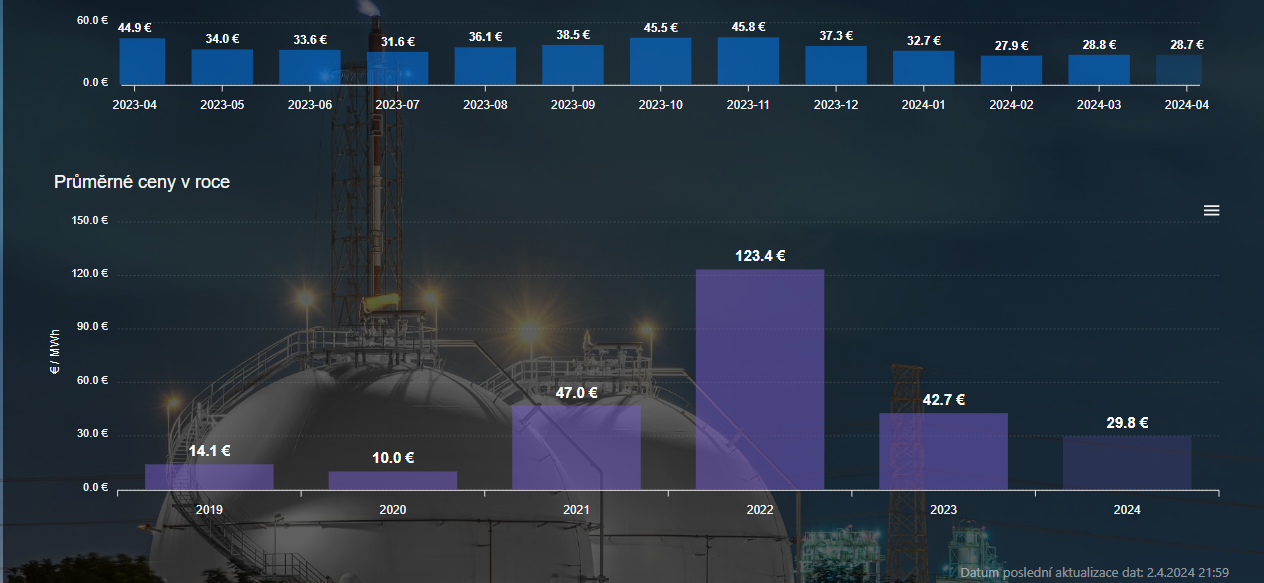Click the '2022' x-axis label
1264x583 pixels.
click(760, 510)
